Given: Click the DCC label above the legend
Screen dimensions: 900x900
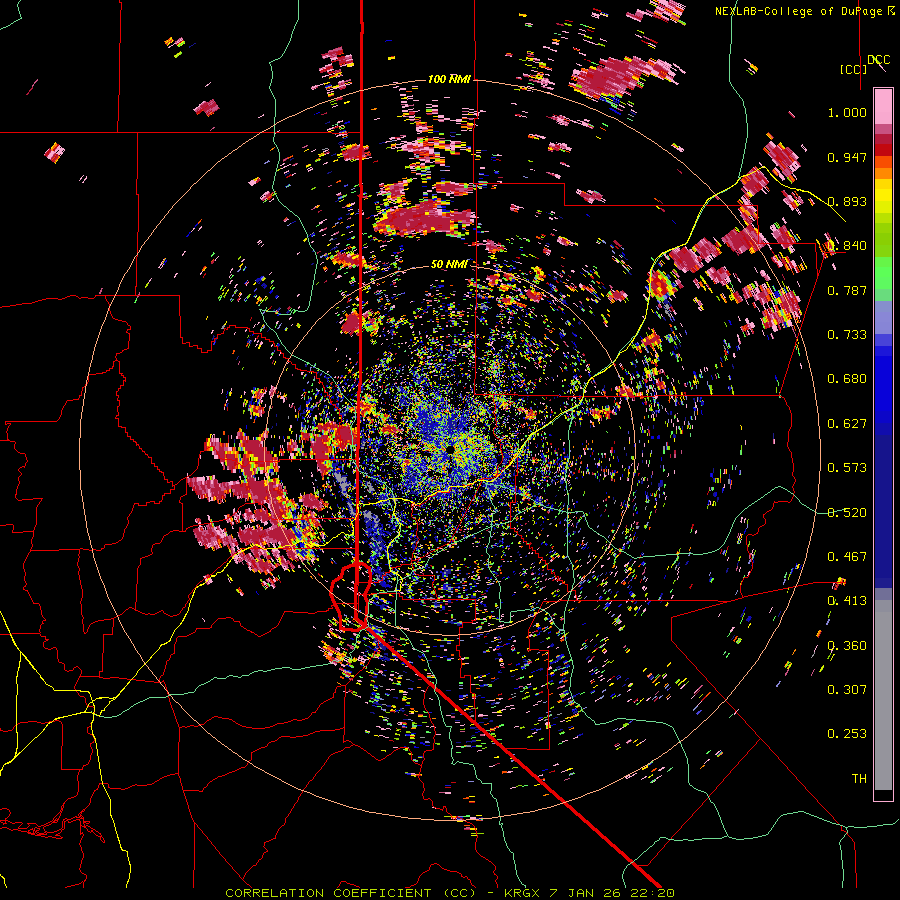Looking at the screenshot, I should click(x=878, y=60).
